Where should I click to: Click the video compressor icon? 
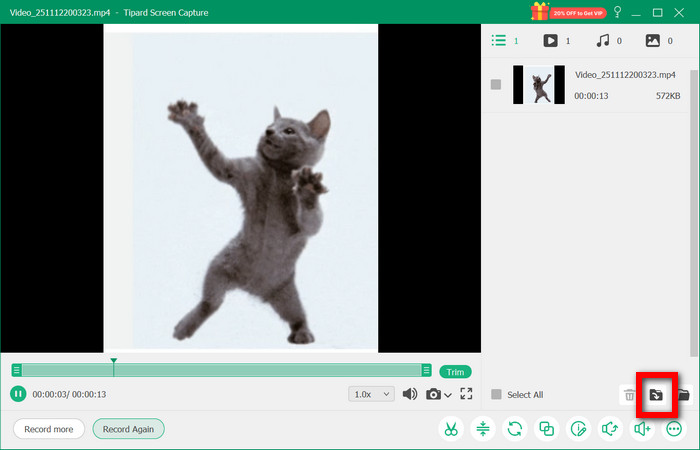coord(483,429)
